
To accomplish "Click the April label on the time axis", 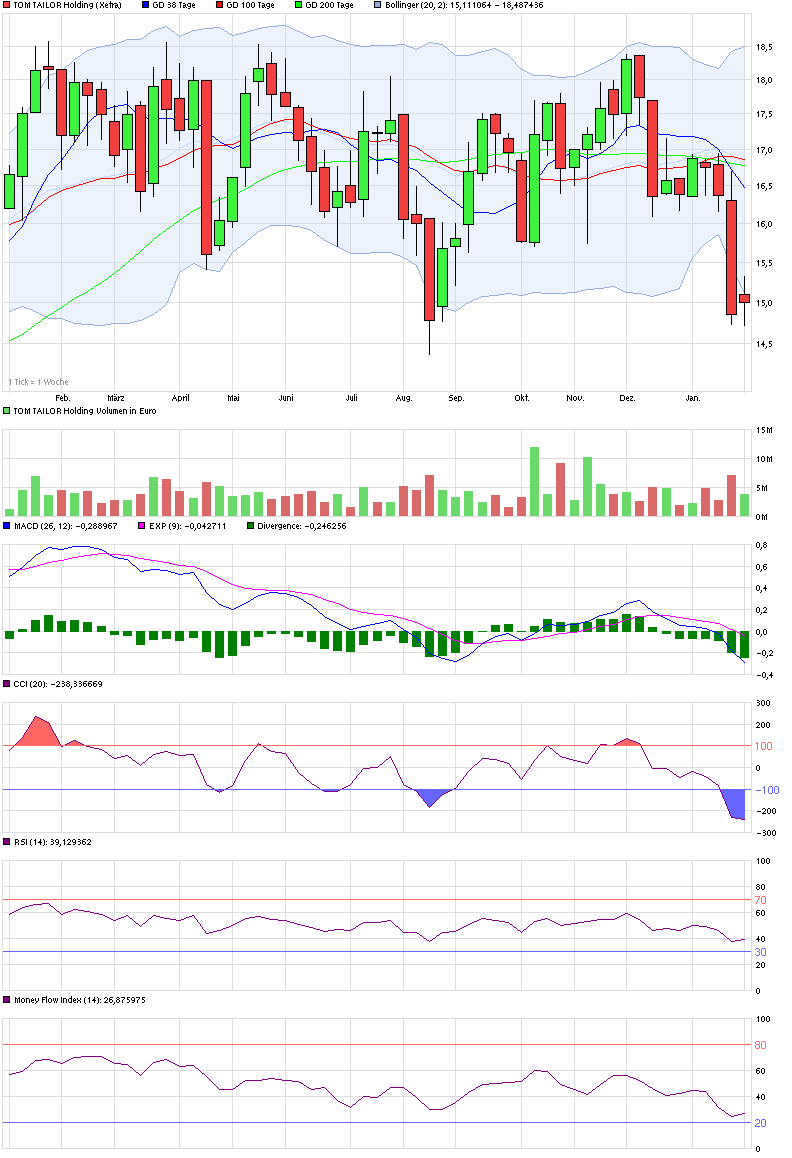I will point(180,397).
